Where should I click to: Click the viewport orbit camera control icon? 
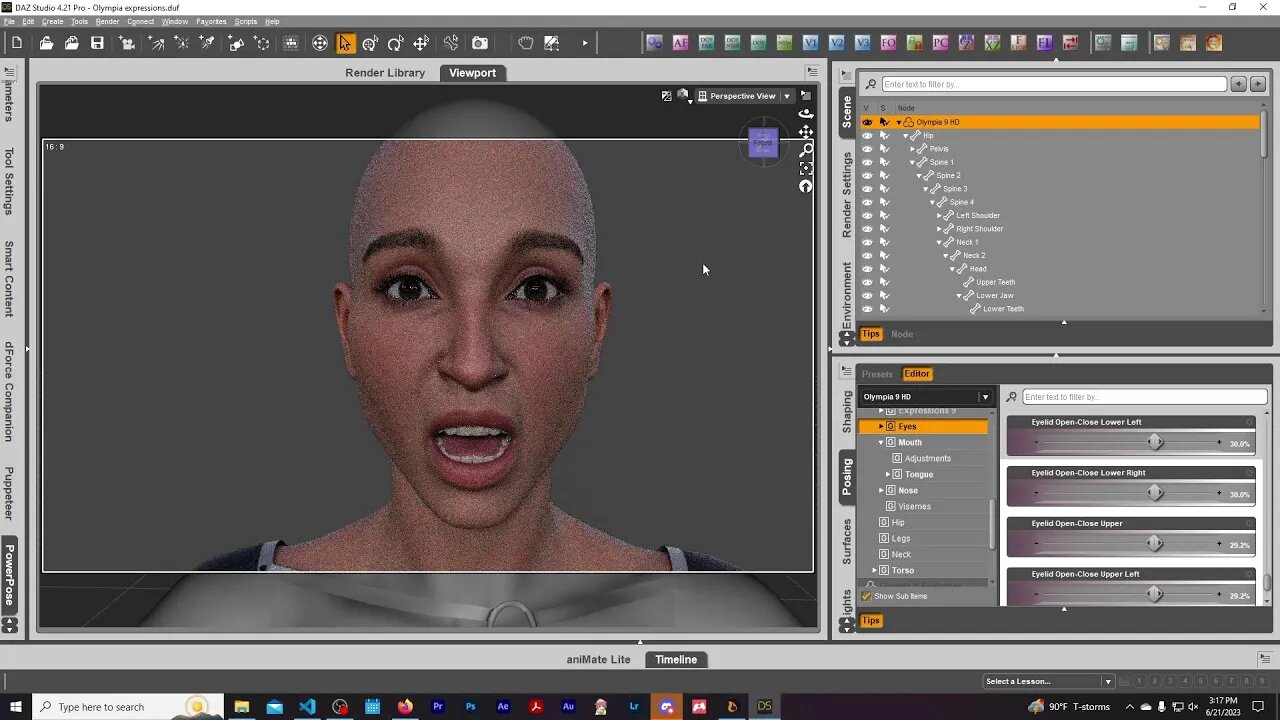(x=806, y=113)
